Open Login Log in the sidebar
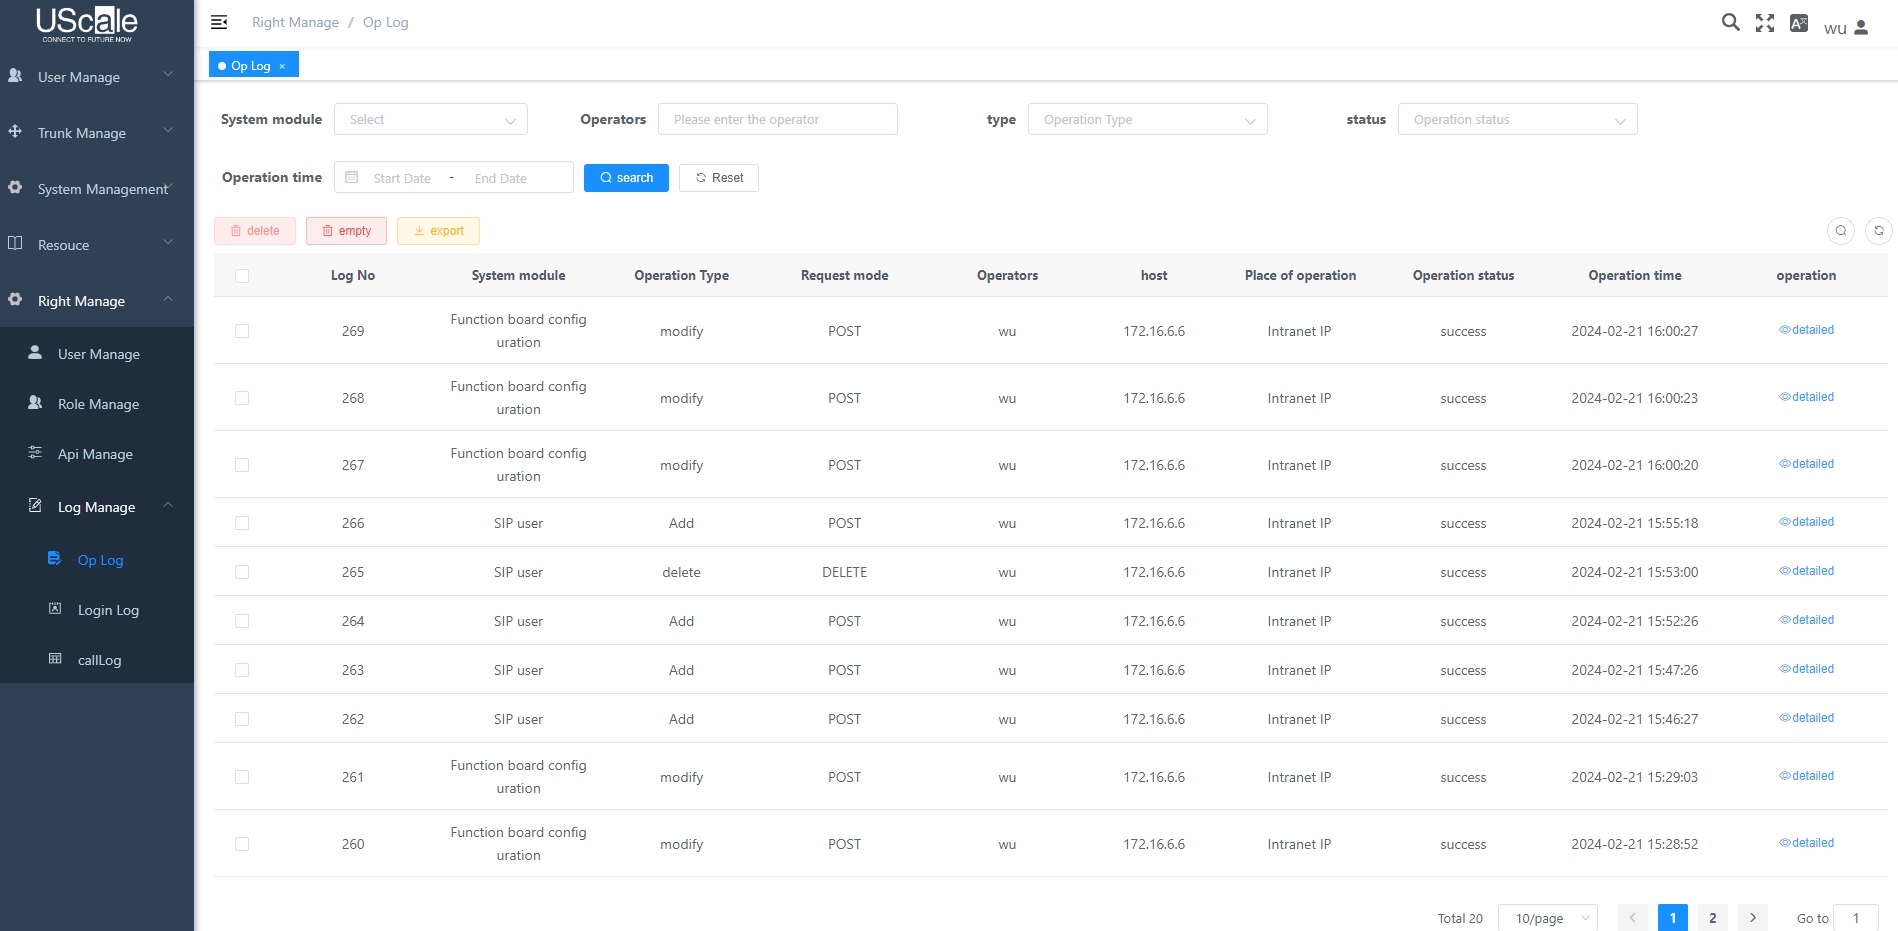This screenshot has height=931, width=1898. coord(97,610)
